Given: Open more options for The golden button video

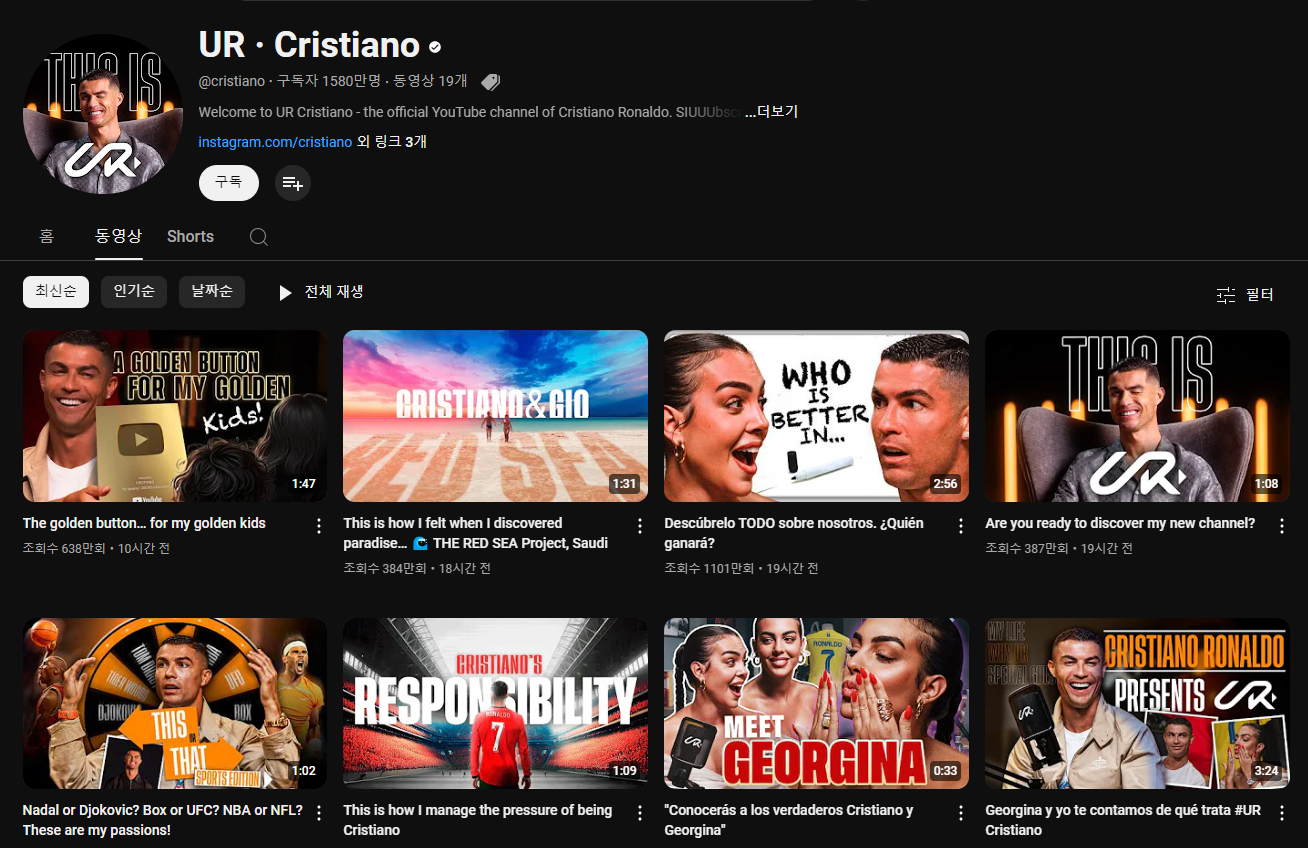Looking at the screenshot, I should [x=319, y=526].
